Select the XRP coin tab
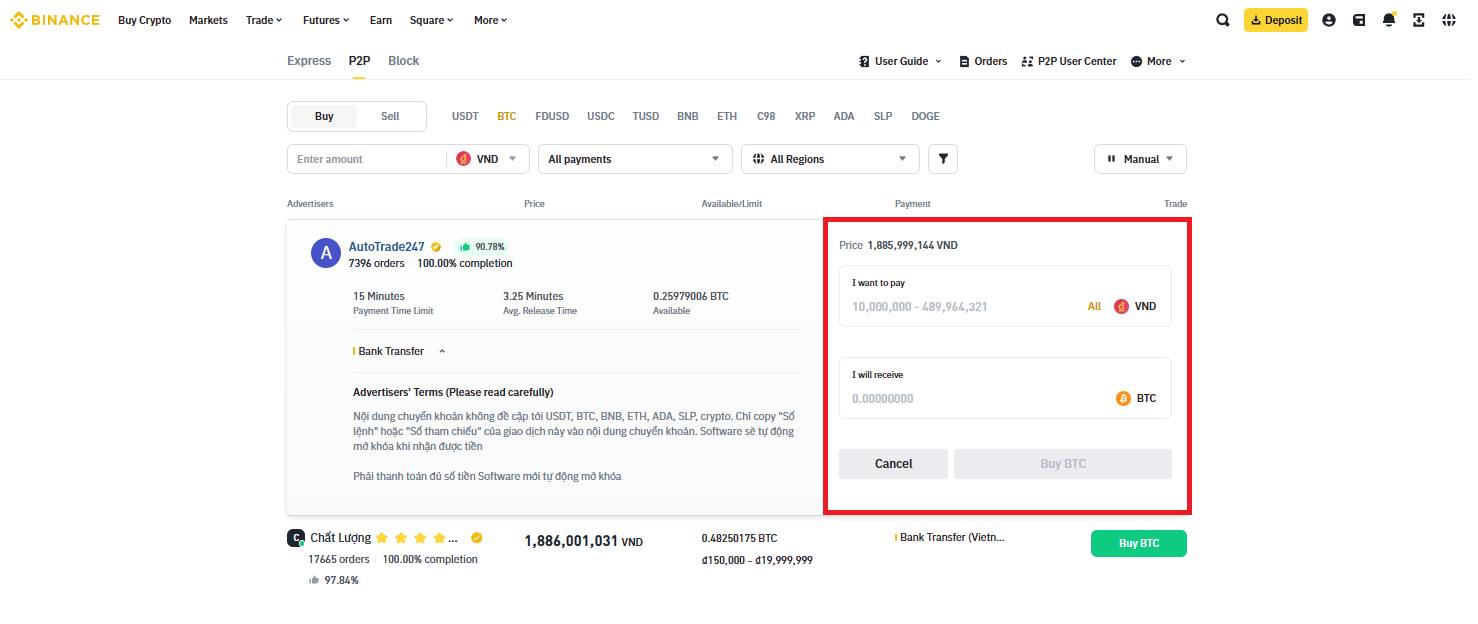The image size is (1478, 624). pyautogui.click(x=805, y=116)
